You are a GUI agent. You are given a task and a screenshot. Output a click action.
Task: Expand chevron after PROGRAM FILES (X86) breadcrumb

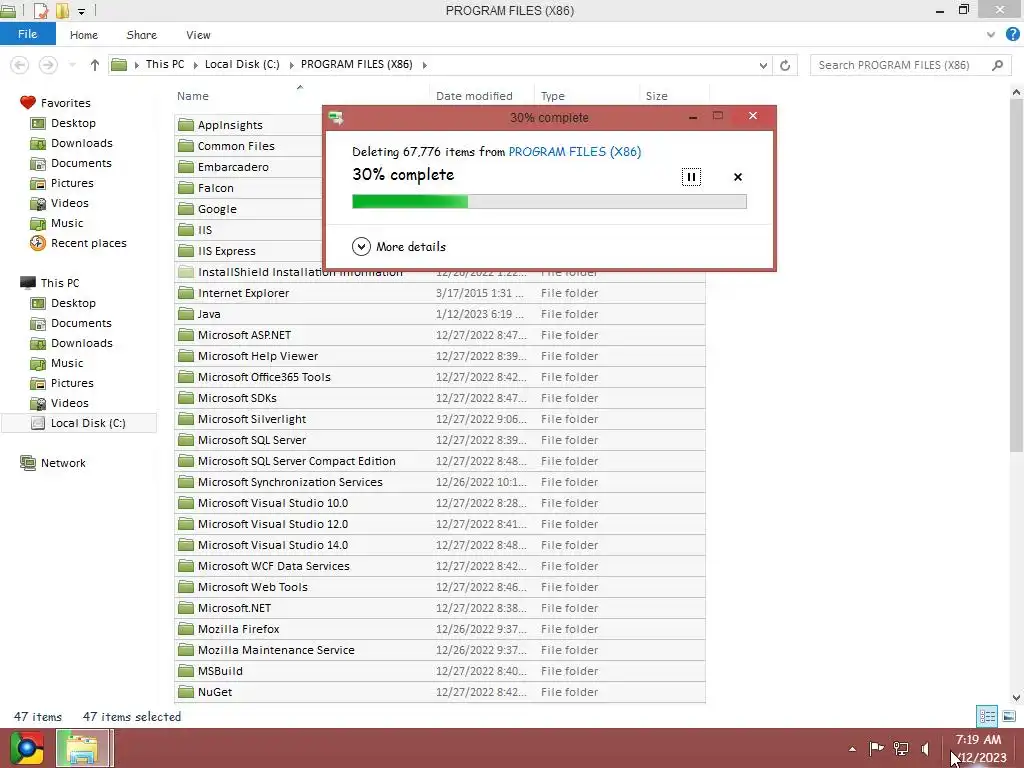(x=425, y=65)
